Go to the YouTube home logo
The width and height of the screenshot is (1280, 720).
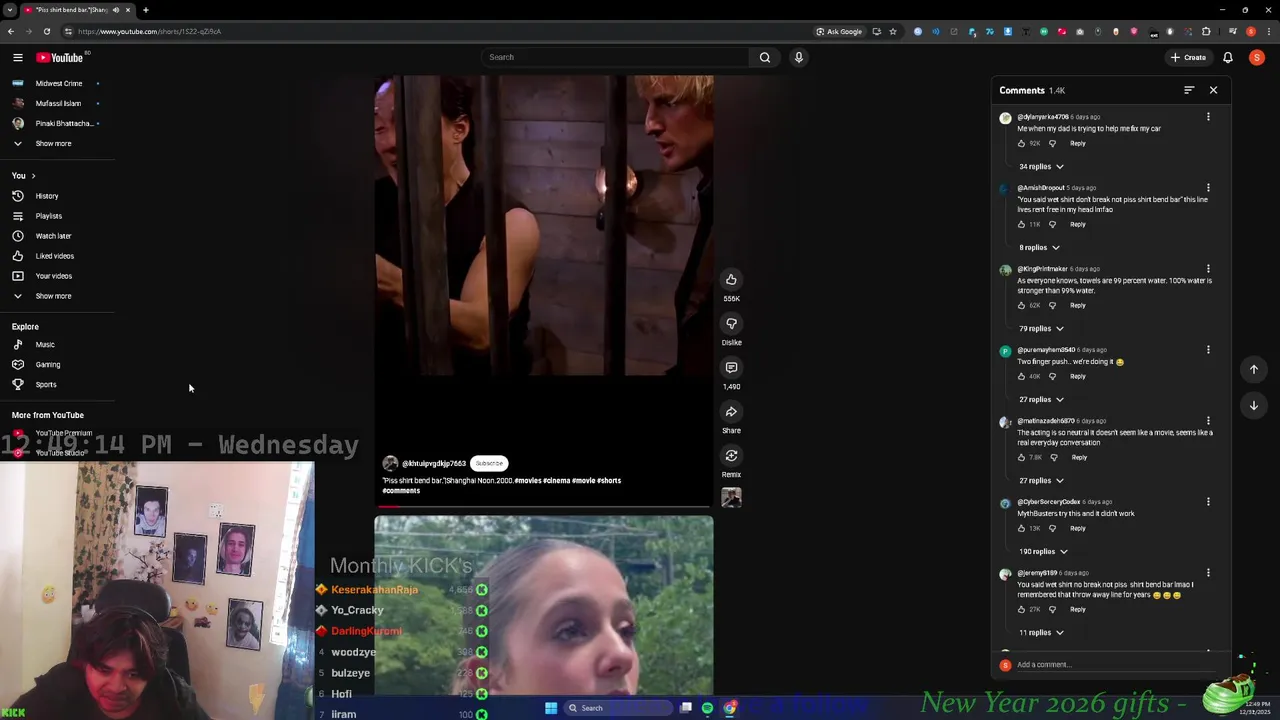pyautogui.click(x=60, y=57)
